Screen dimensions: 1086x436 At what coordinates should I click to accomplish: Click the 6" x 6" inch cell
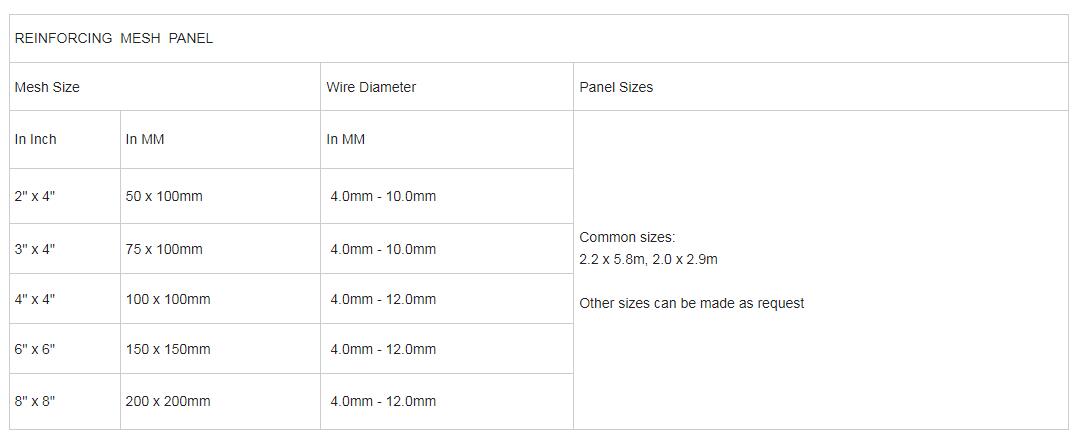click(65, 349)
